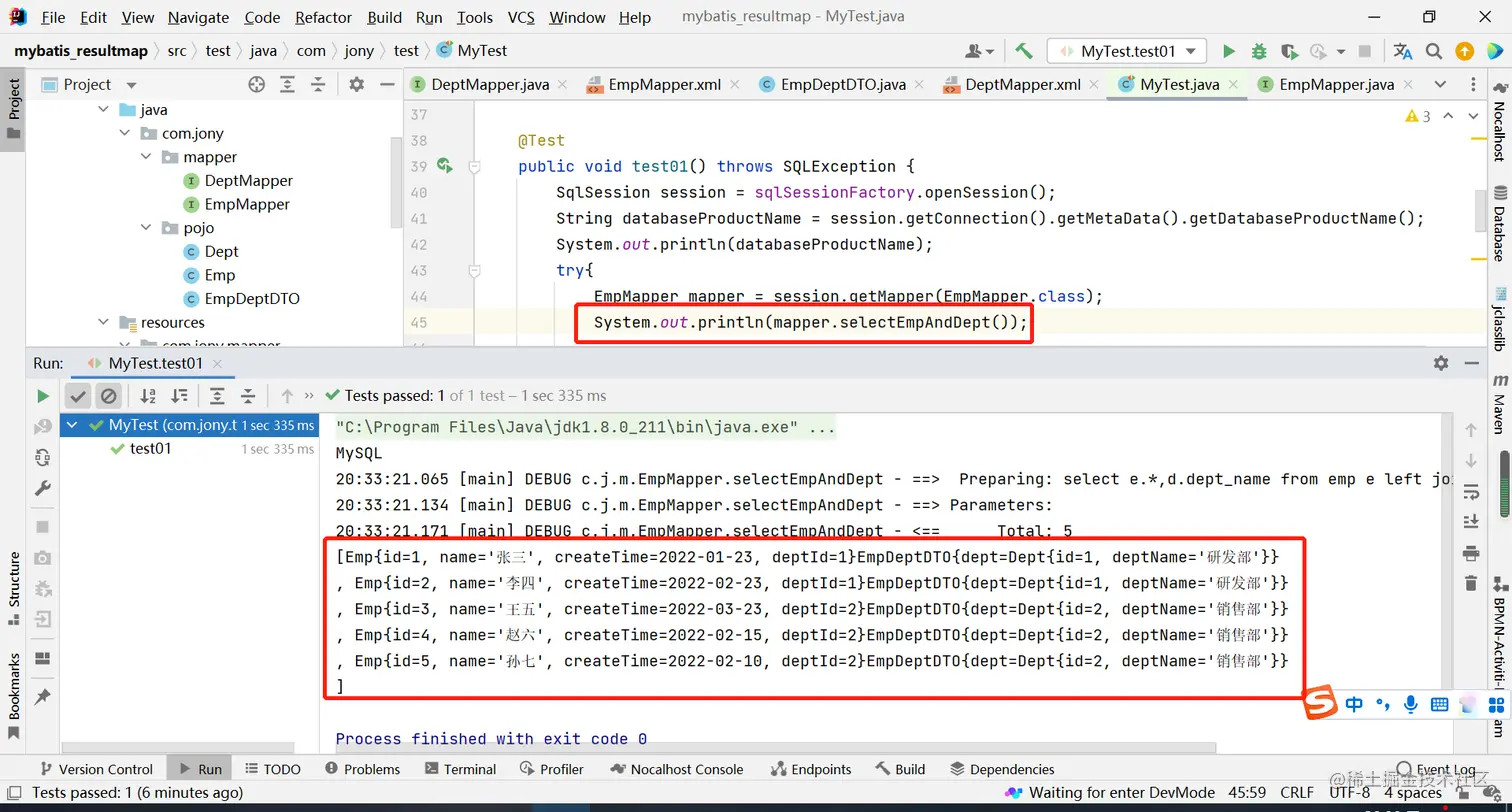Image resolution: width=1512 pixels, height=812 pixels.
Task: Expand all test results in the Run panel
Action: pos(217,396)
